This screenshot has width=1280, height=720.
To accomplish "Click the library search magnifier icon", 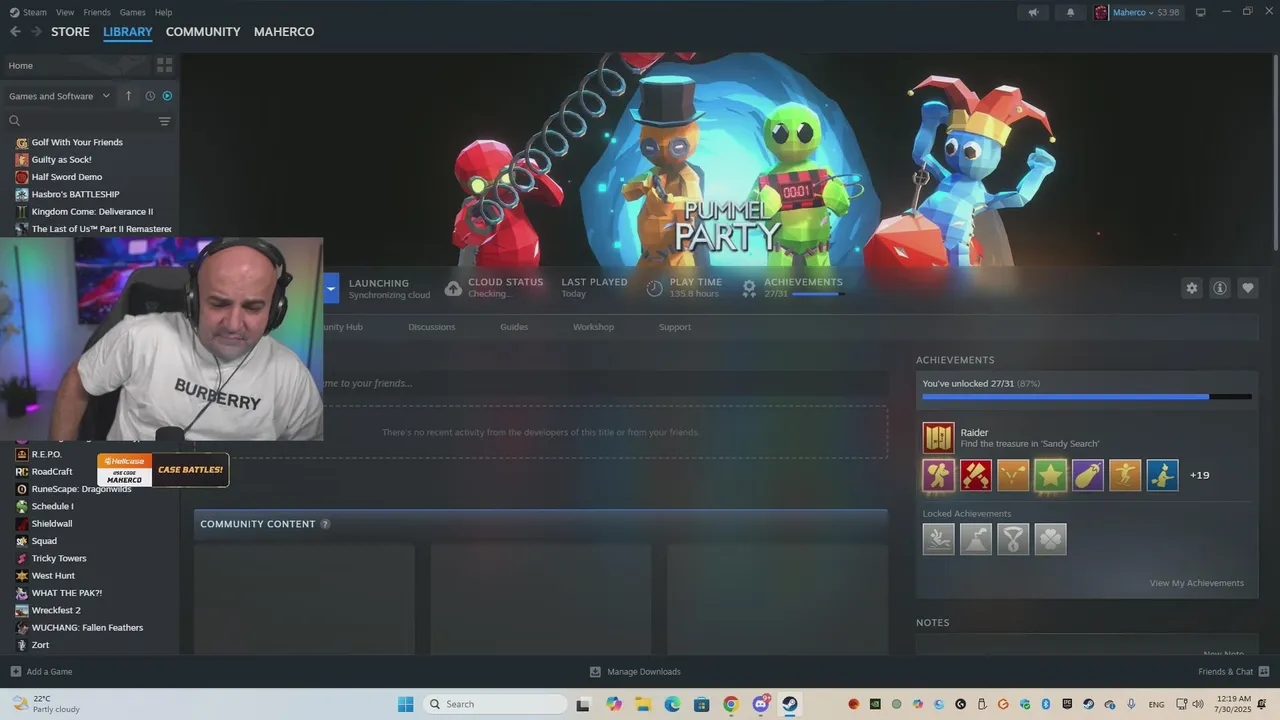I will click(14, 121).
